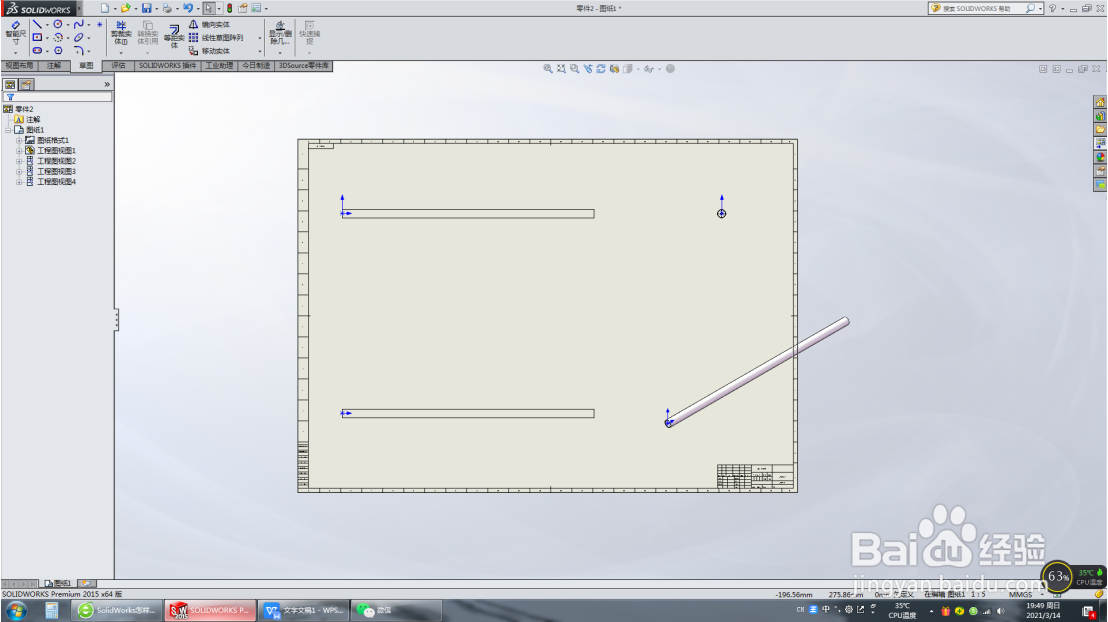Switch to the 草图 tab

(x=86, y=66)
